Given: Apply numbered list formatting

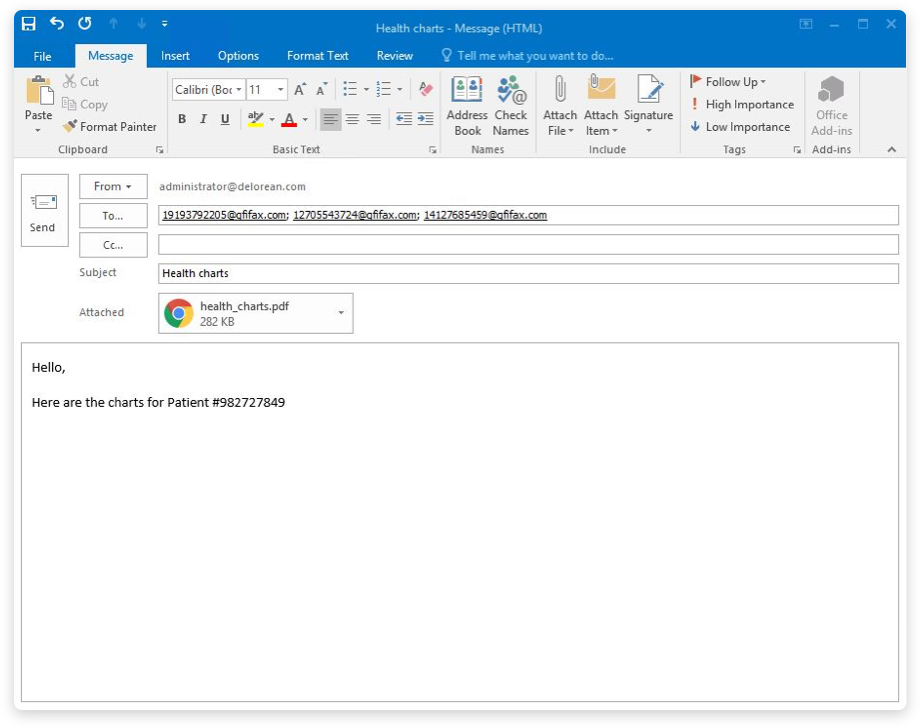Looking at the screenshot, I should click(x=384, y=89).
